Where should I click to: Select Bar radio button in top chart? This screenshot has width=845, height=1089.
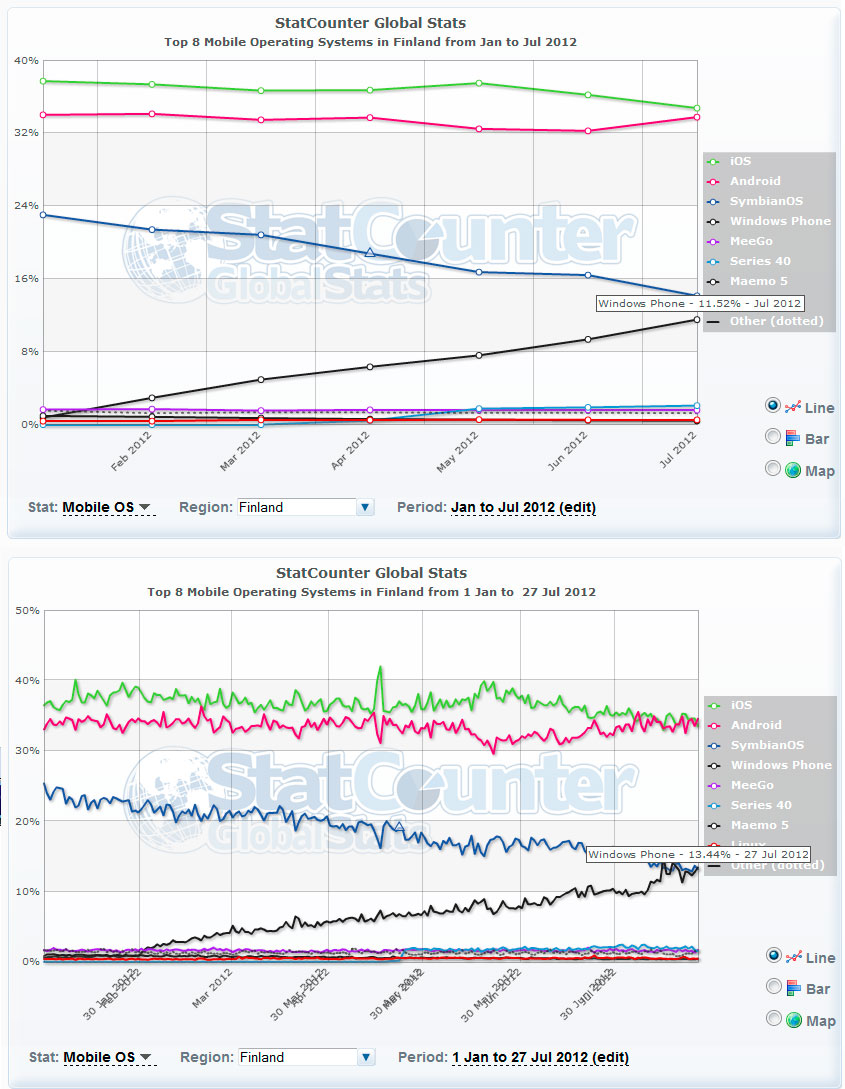(x=772, y=437)
